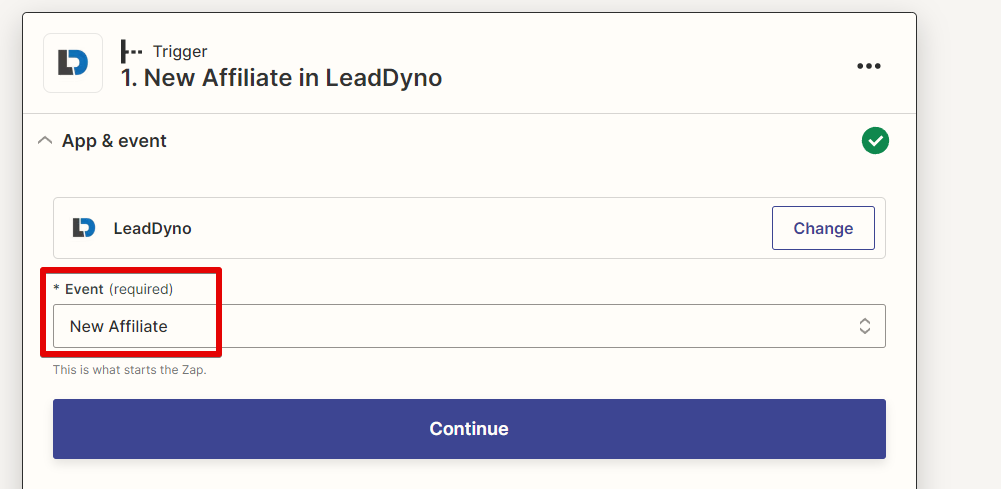Click the small LeadDyno app icon
The image size is (1001, 489).
84,228
